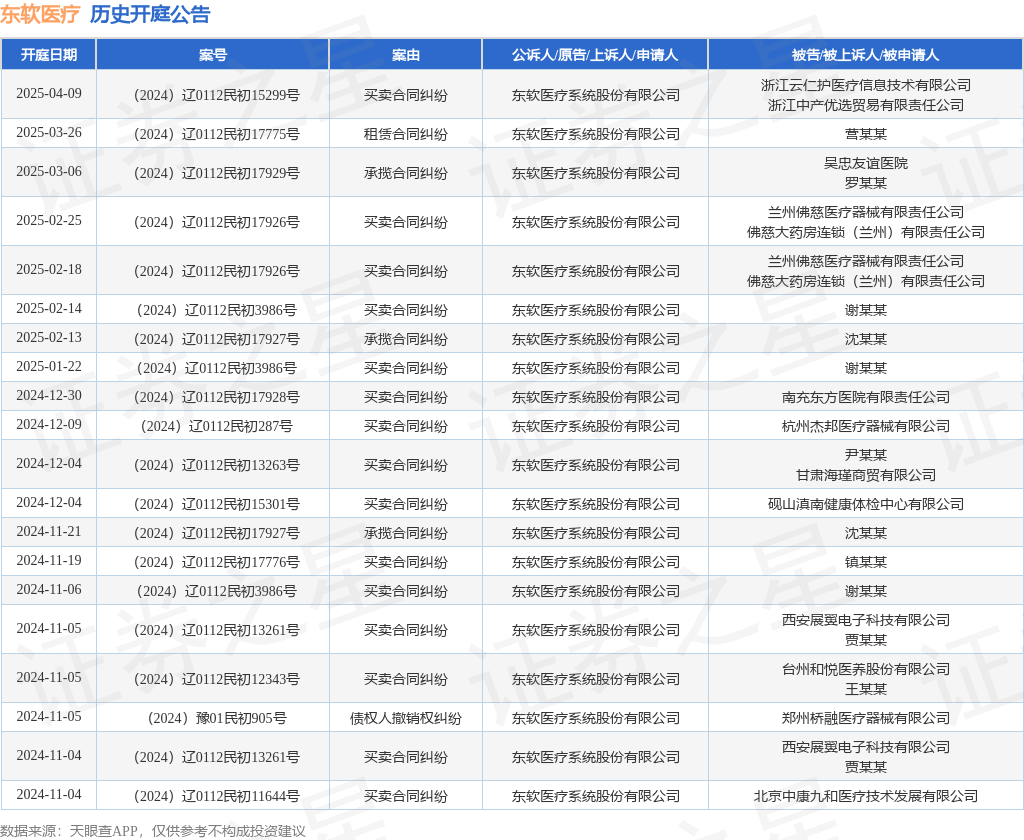Select defendant 尹某某
Screen dimensions: 1024x840
(x=865, y=455)
